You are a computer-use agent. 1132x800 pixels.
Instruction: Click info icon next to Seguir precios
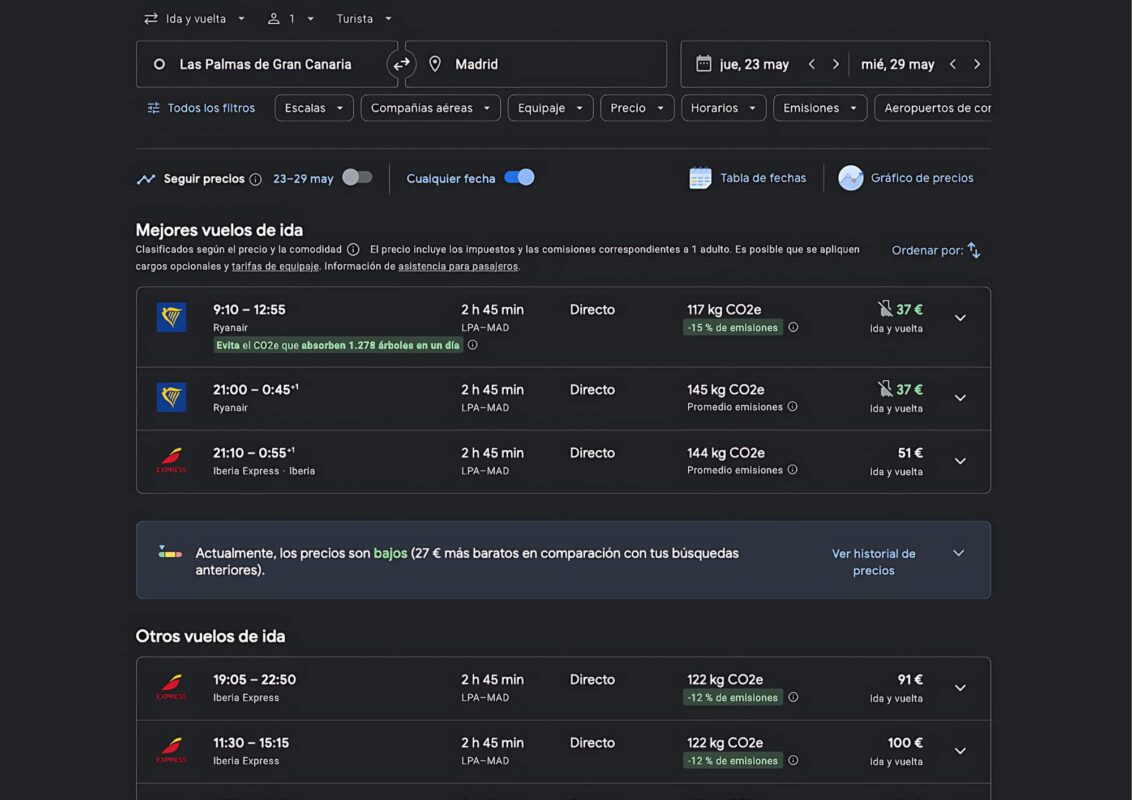[x=256, y=179]
